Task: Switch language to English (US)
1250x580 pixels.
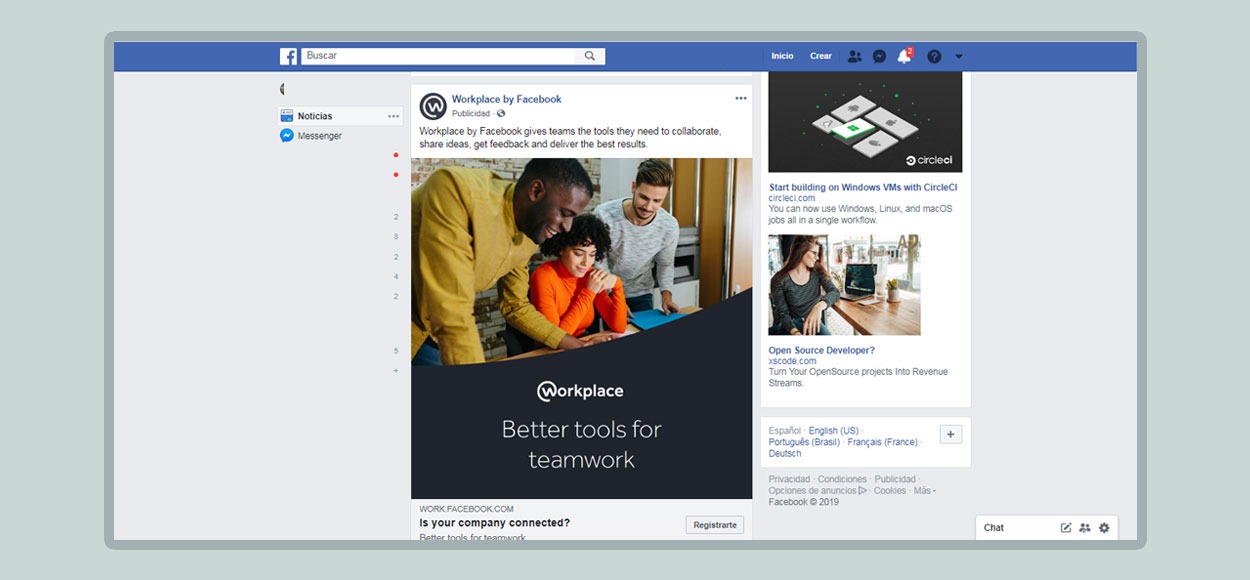Action: pyautogui.click(x=833, y=431)
